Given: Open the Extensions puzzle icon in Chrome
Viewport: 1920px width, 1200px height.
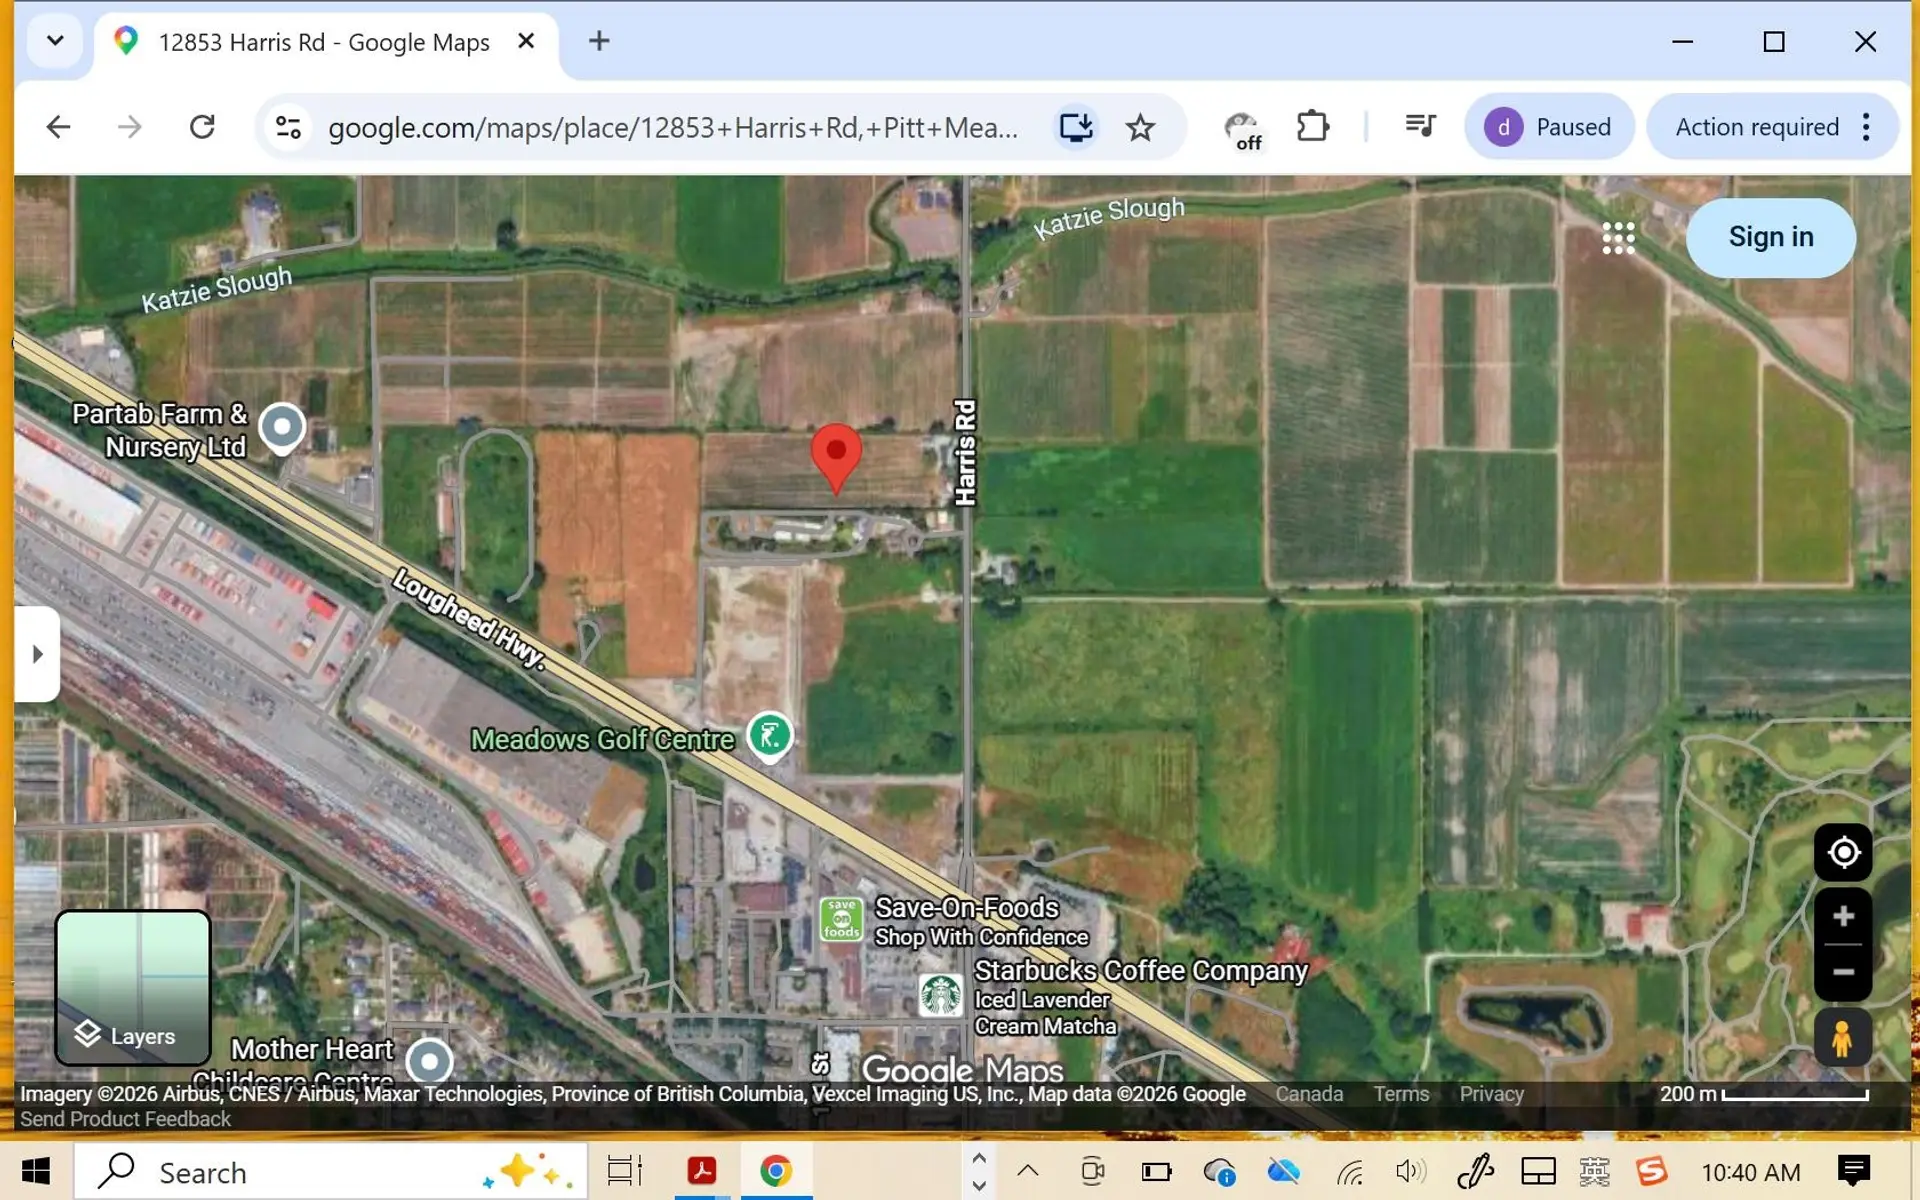Looking at the screenshot, I should 1313,126.
